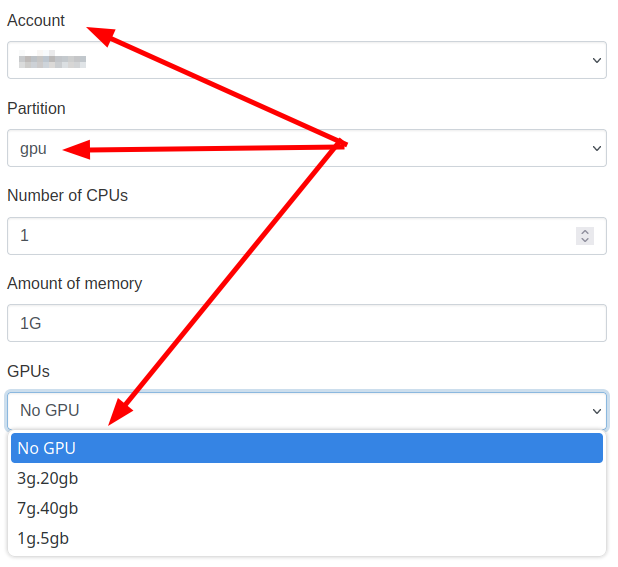Click the Partition field label
This screenshot has width=618, height=567.
(36, 108)
